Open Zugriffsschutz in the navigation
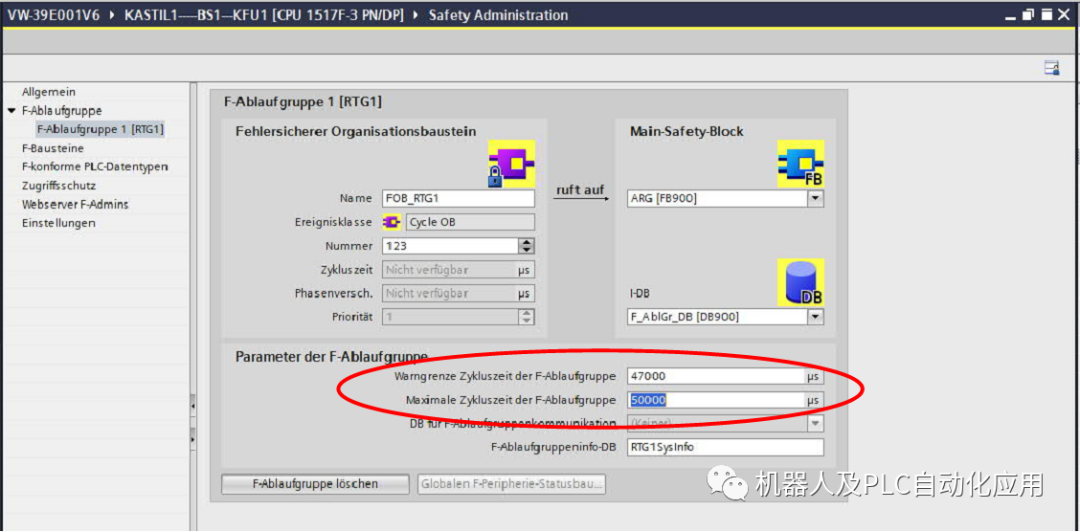The width and height of the screenshot is (1080, 532). tap(59, 185)
